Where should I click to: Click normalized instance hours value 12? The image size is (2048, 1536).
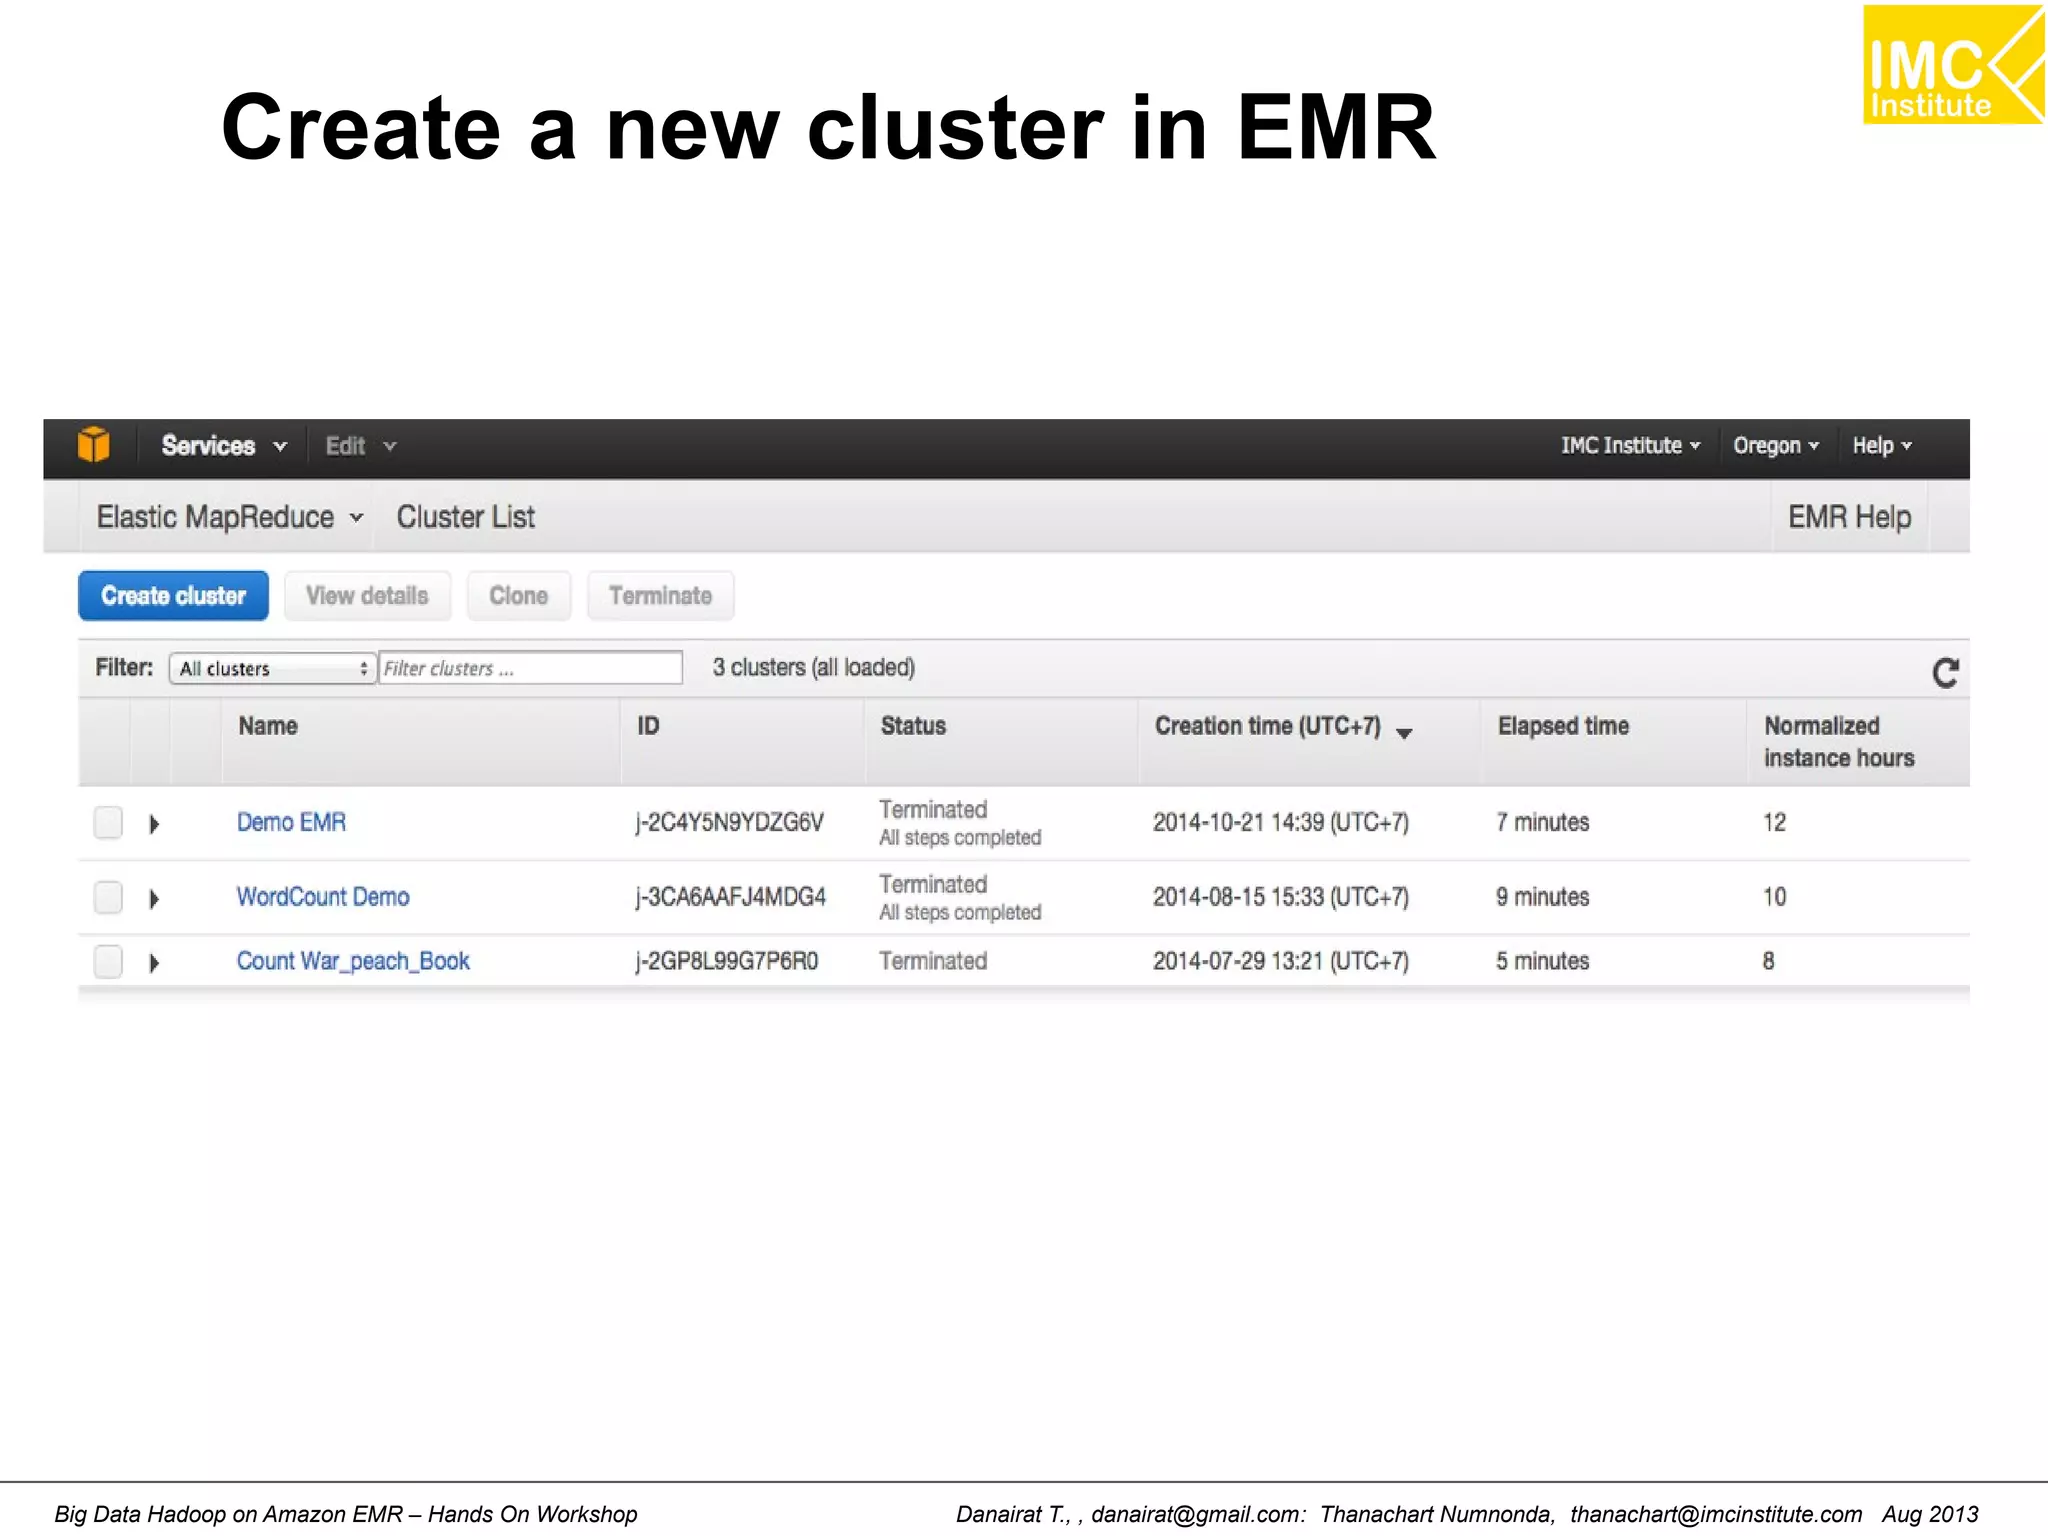(1774, 822)
